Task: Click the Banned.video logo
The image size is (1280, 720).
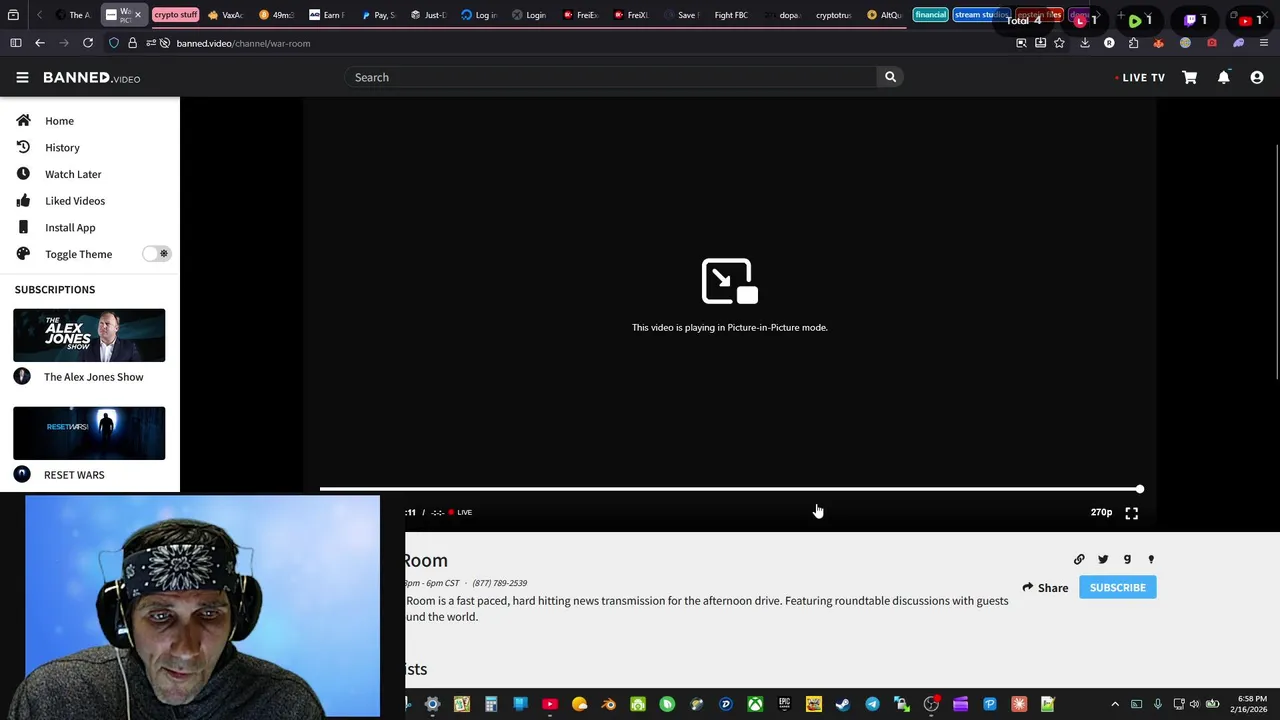Action: 91,77
